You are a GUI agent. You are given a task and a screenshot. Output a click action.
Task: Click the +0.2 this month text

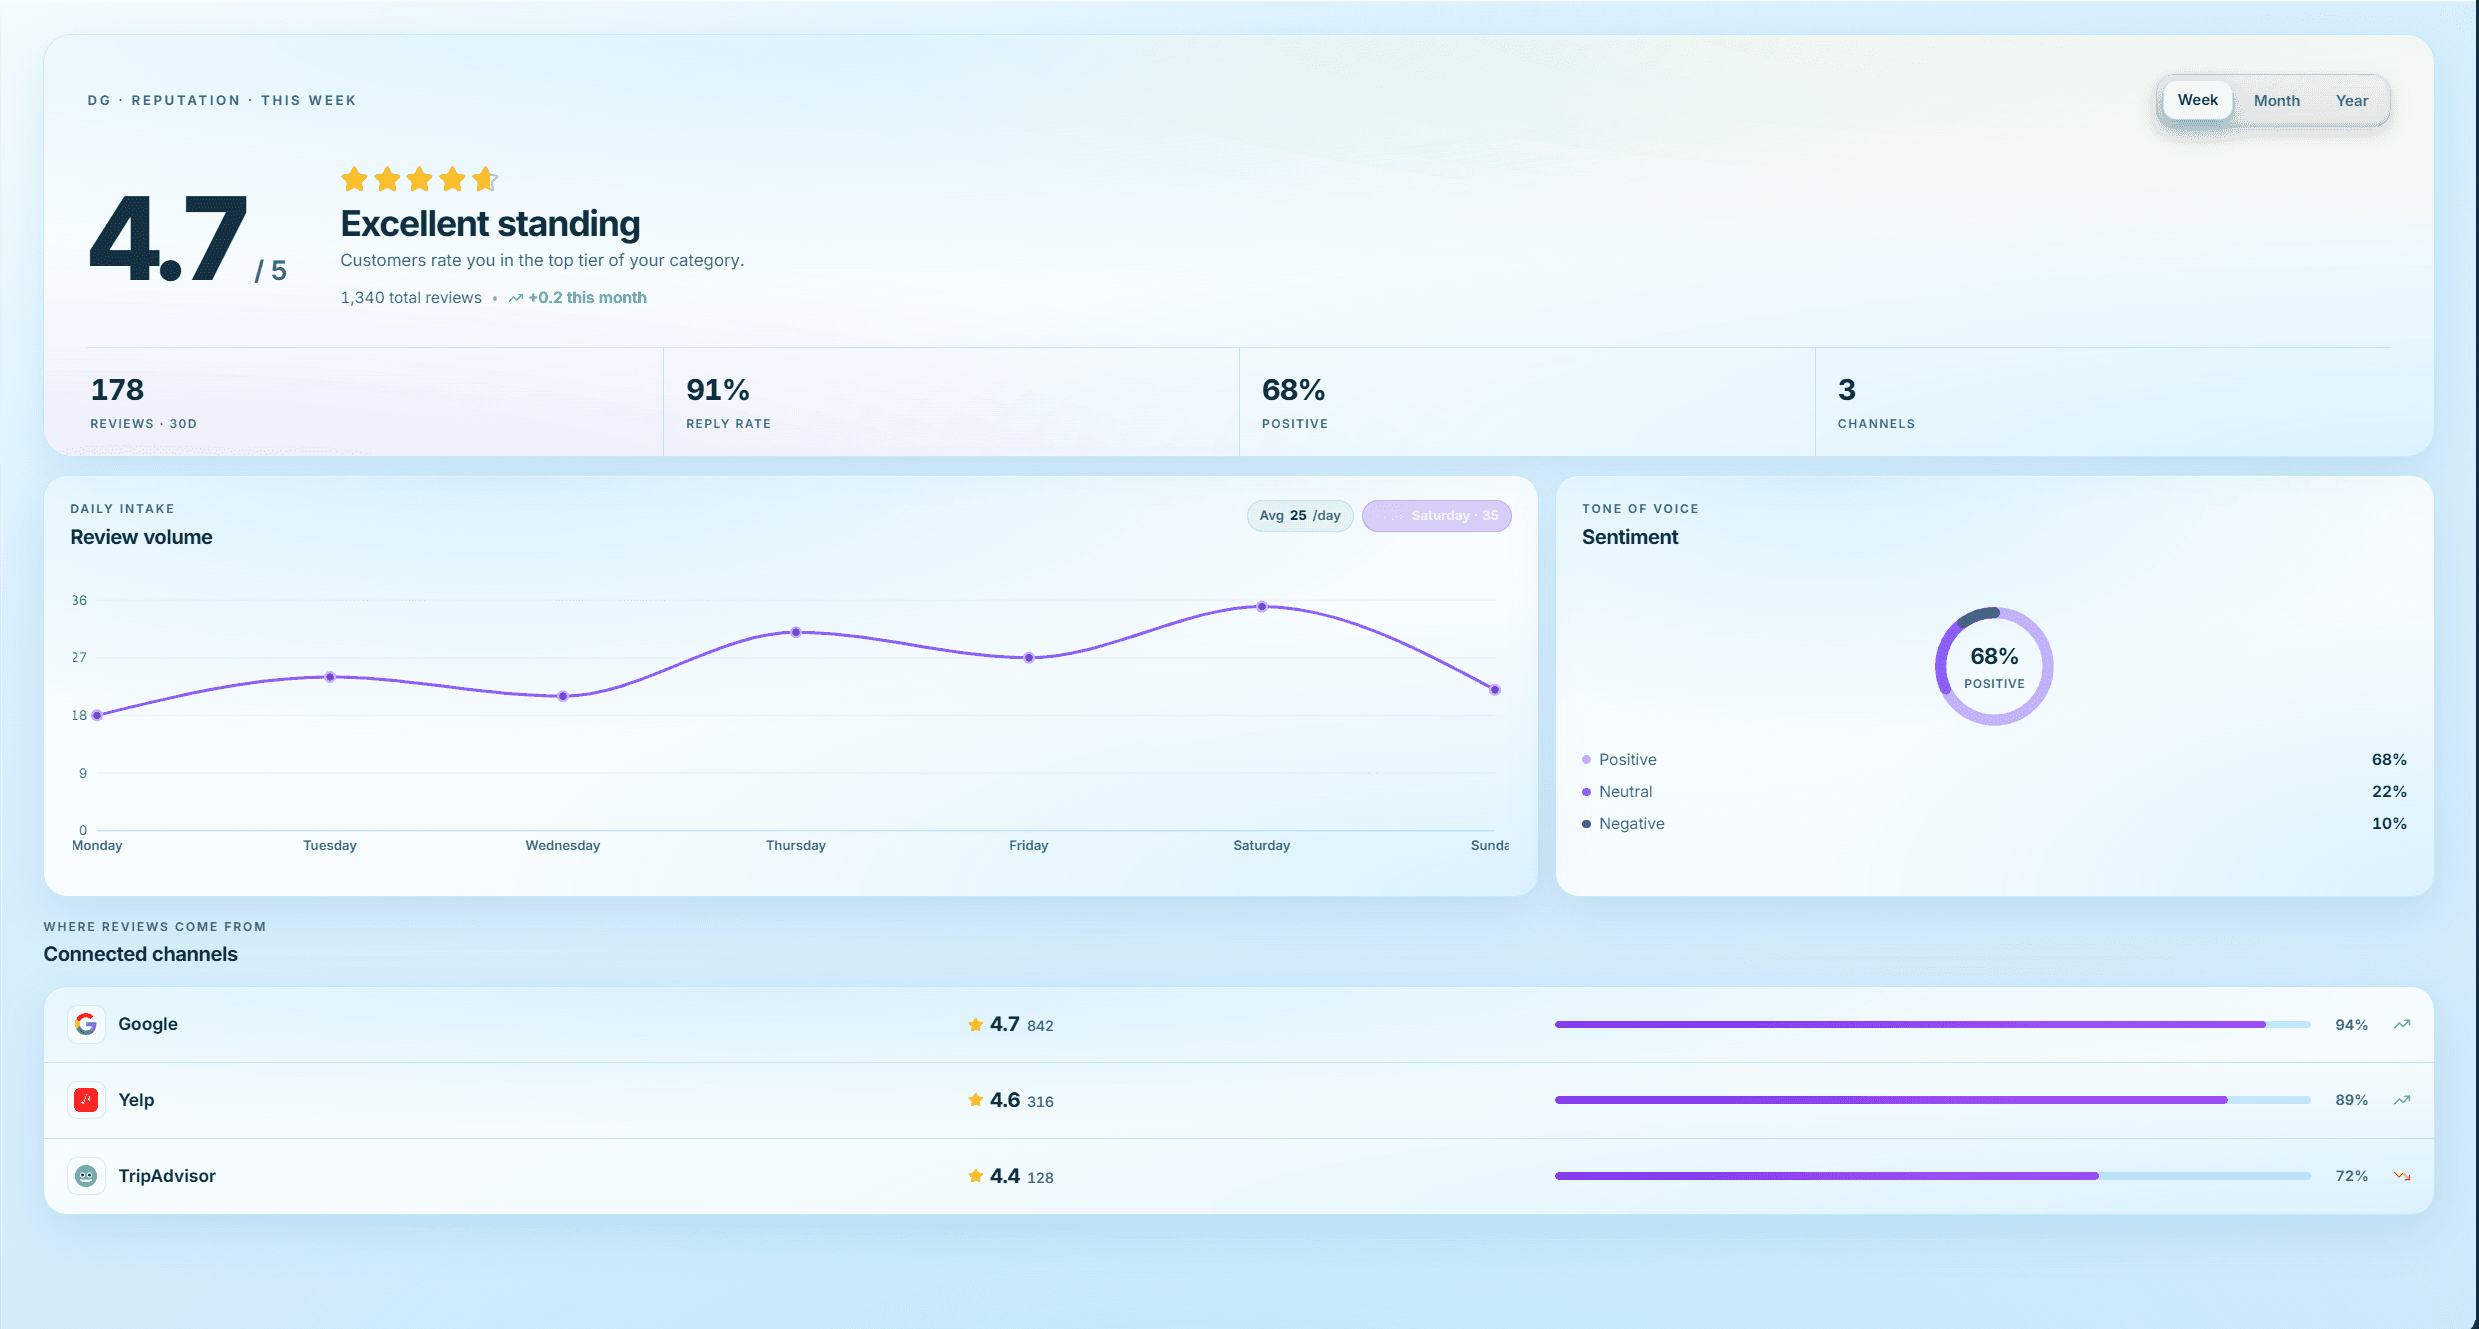click(x=587, y=298)
